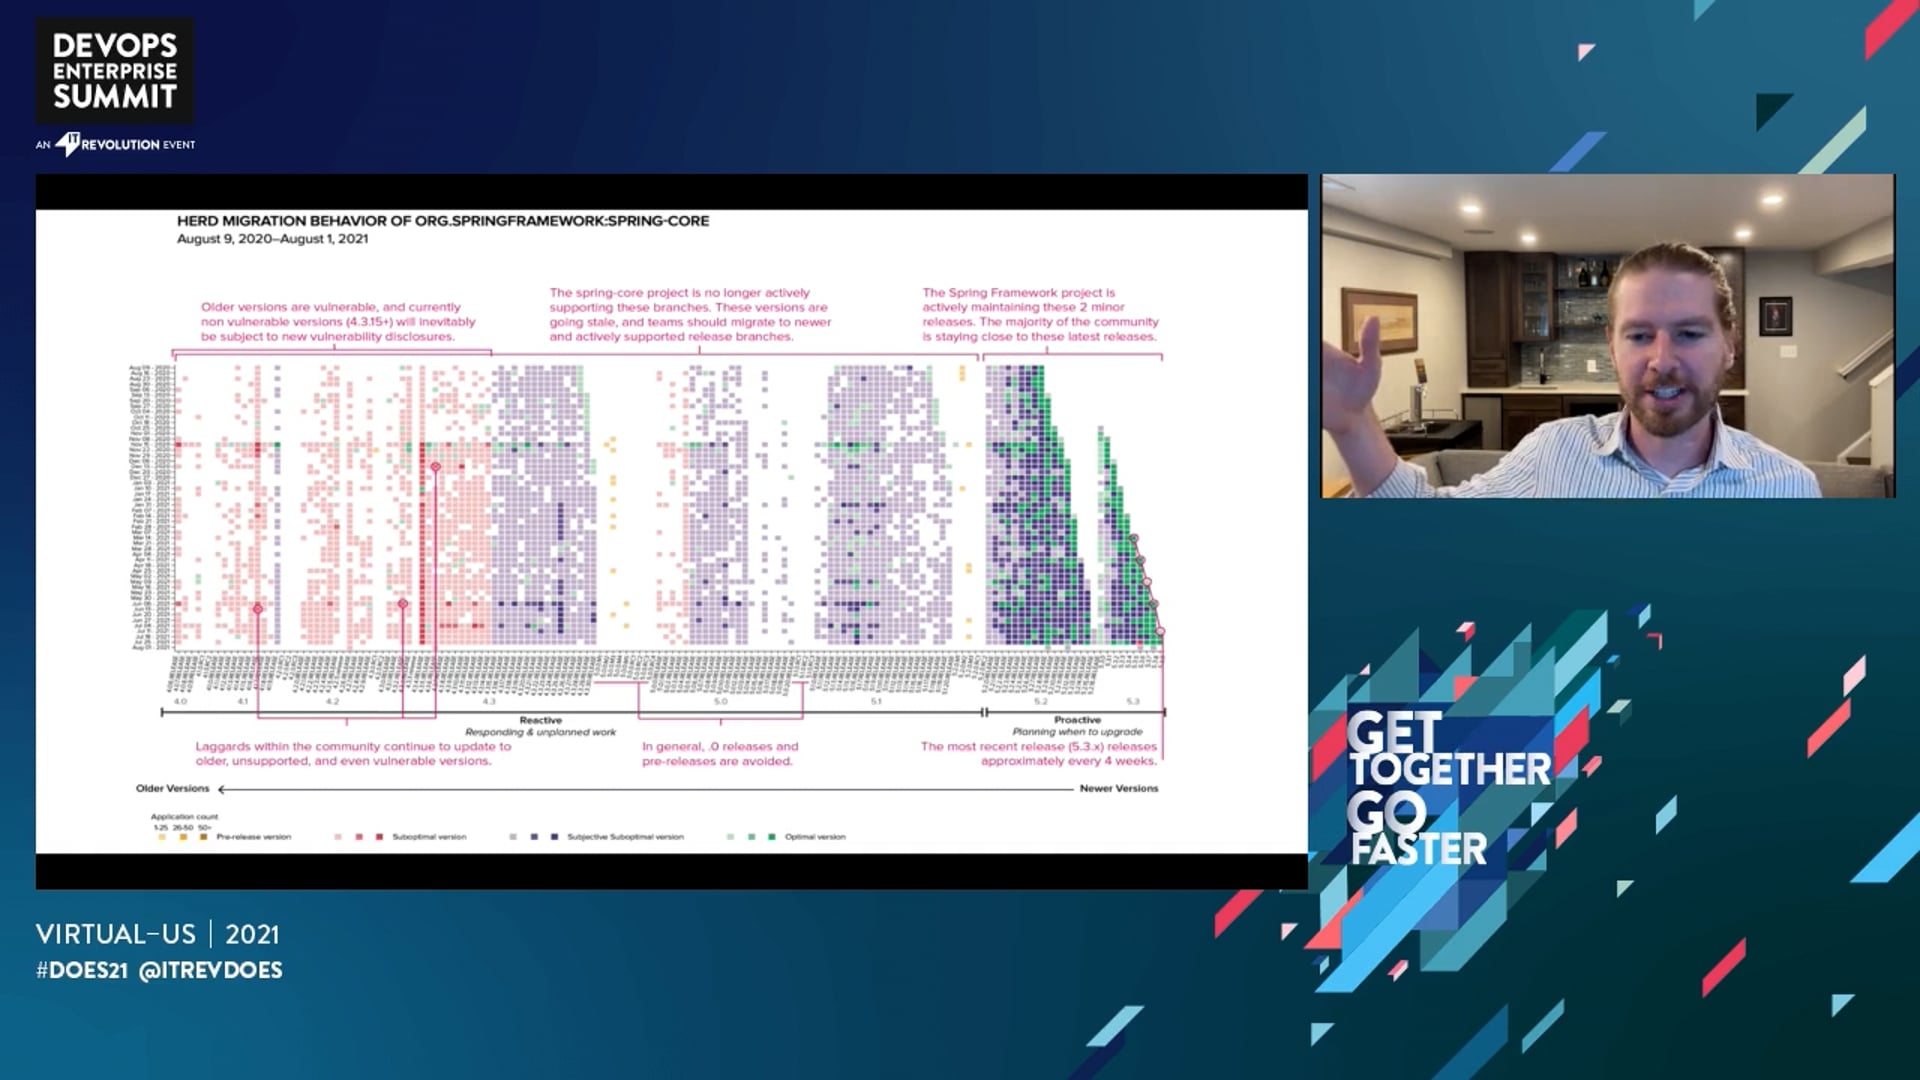
Task: Click the 'VIRTUAL-US | 2021' text
Action: (x=158, y=934)
